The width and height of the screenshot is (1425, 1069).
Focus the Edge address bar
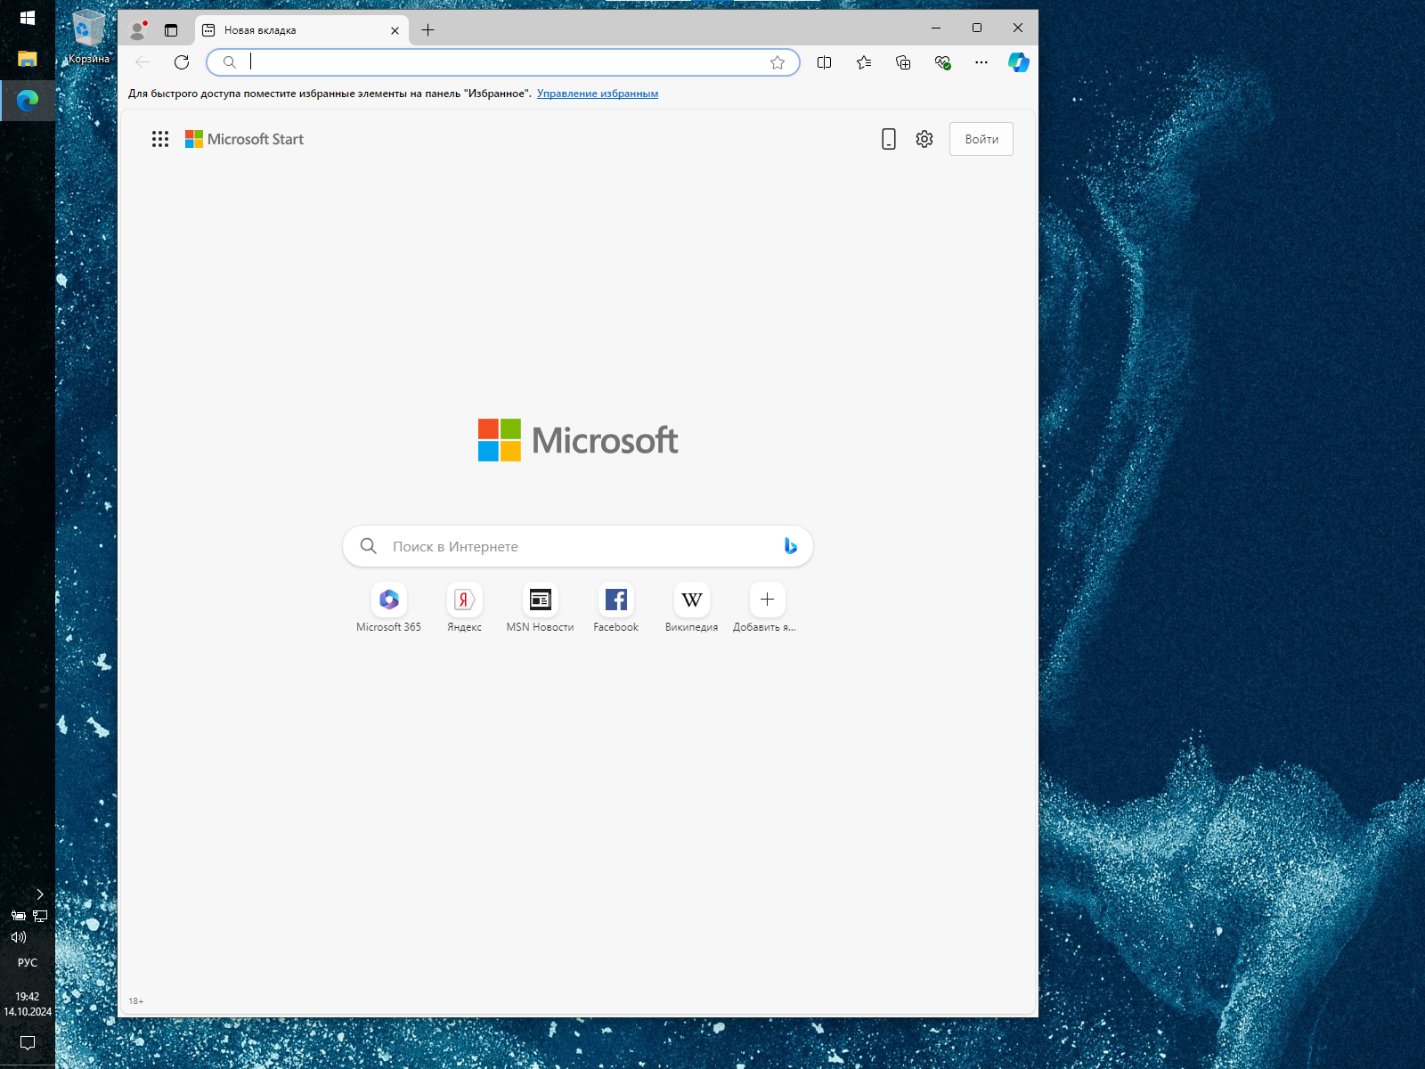[503, 62]
